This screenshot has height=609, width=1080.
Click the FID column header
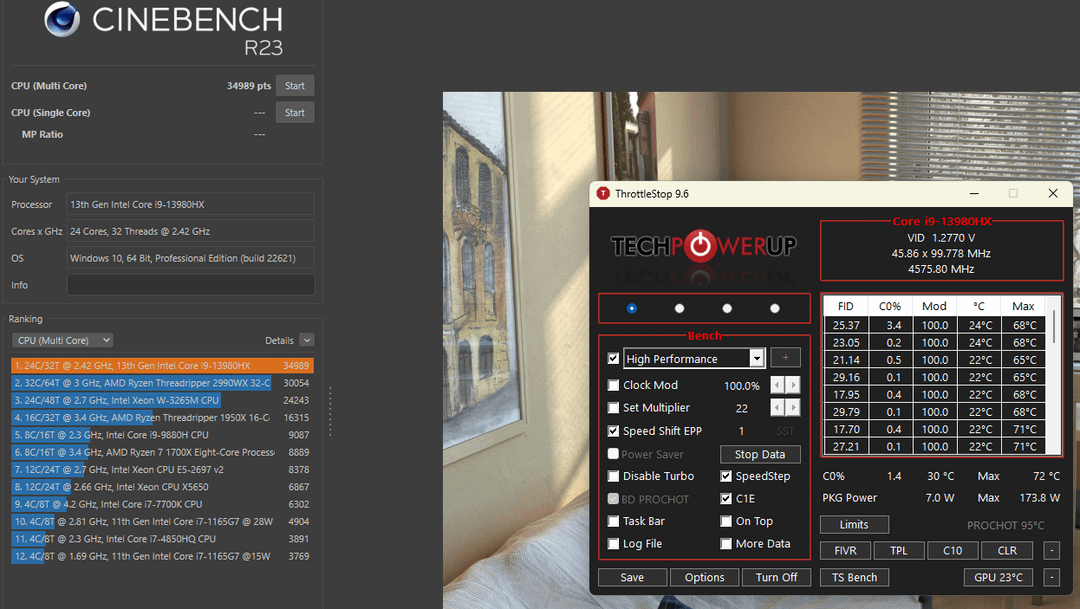[846, 307]
